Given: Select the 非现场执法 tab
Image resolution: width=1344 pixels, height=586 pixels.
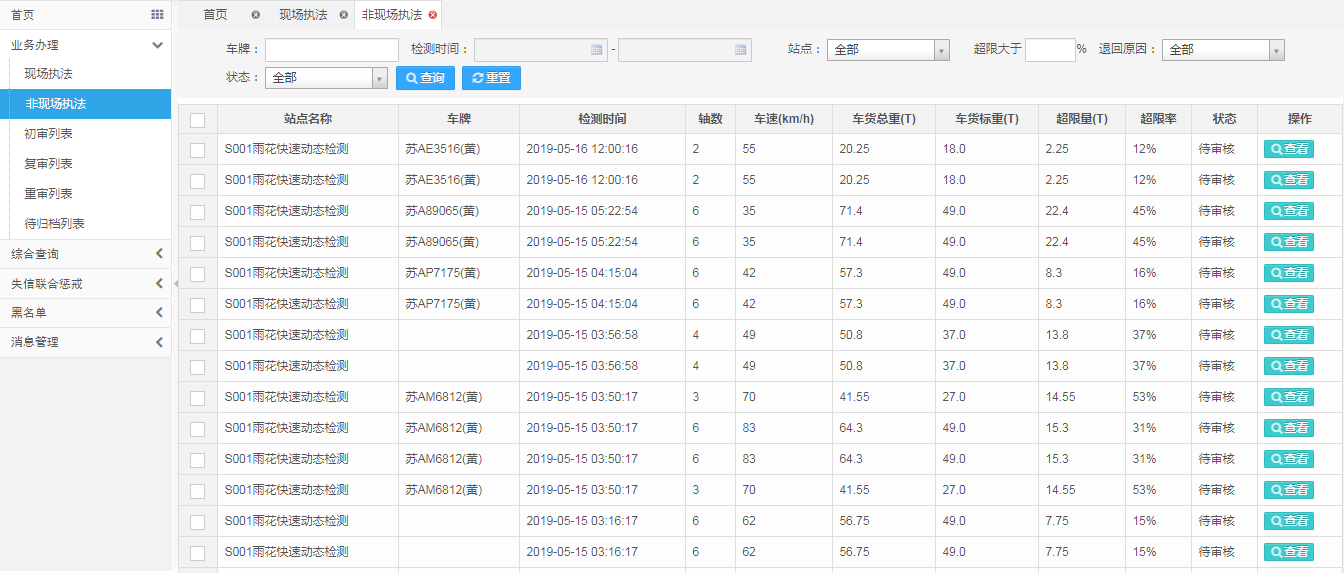Looking at the screenshot, I should 391,15.
